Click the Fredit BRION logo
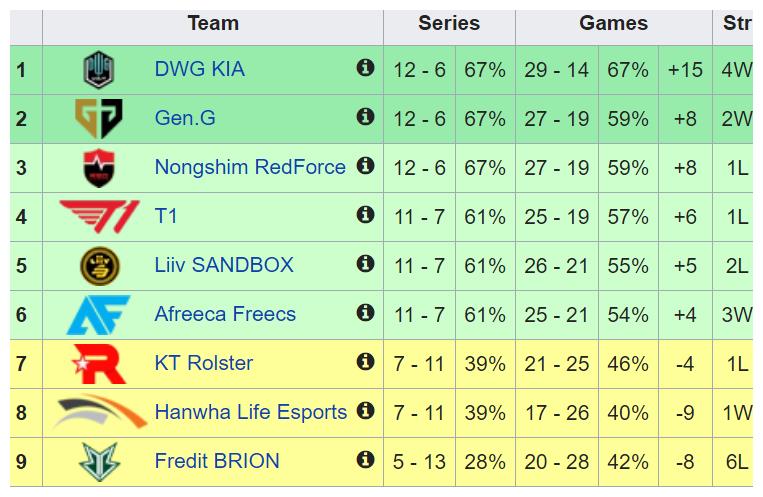The width and height of the screenshot is (763, 497). pyautogui.click(x=99, y=461)
